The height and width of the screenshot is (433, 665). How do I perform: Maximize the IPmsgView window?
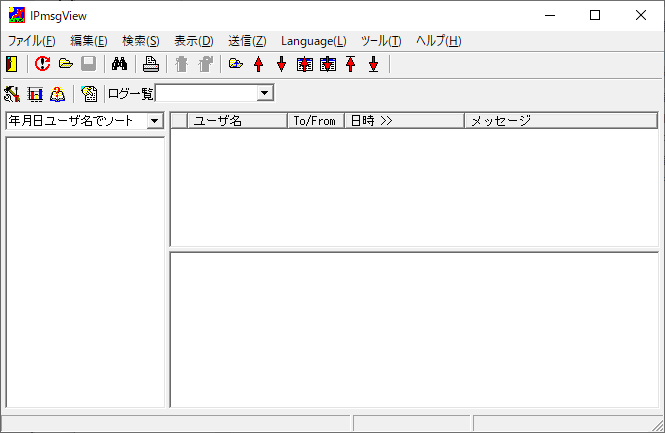tap(595, 15)
